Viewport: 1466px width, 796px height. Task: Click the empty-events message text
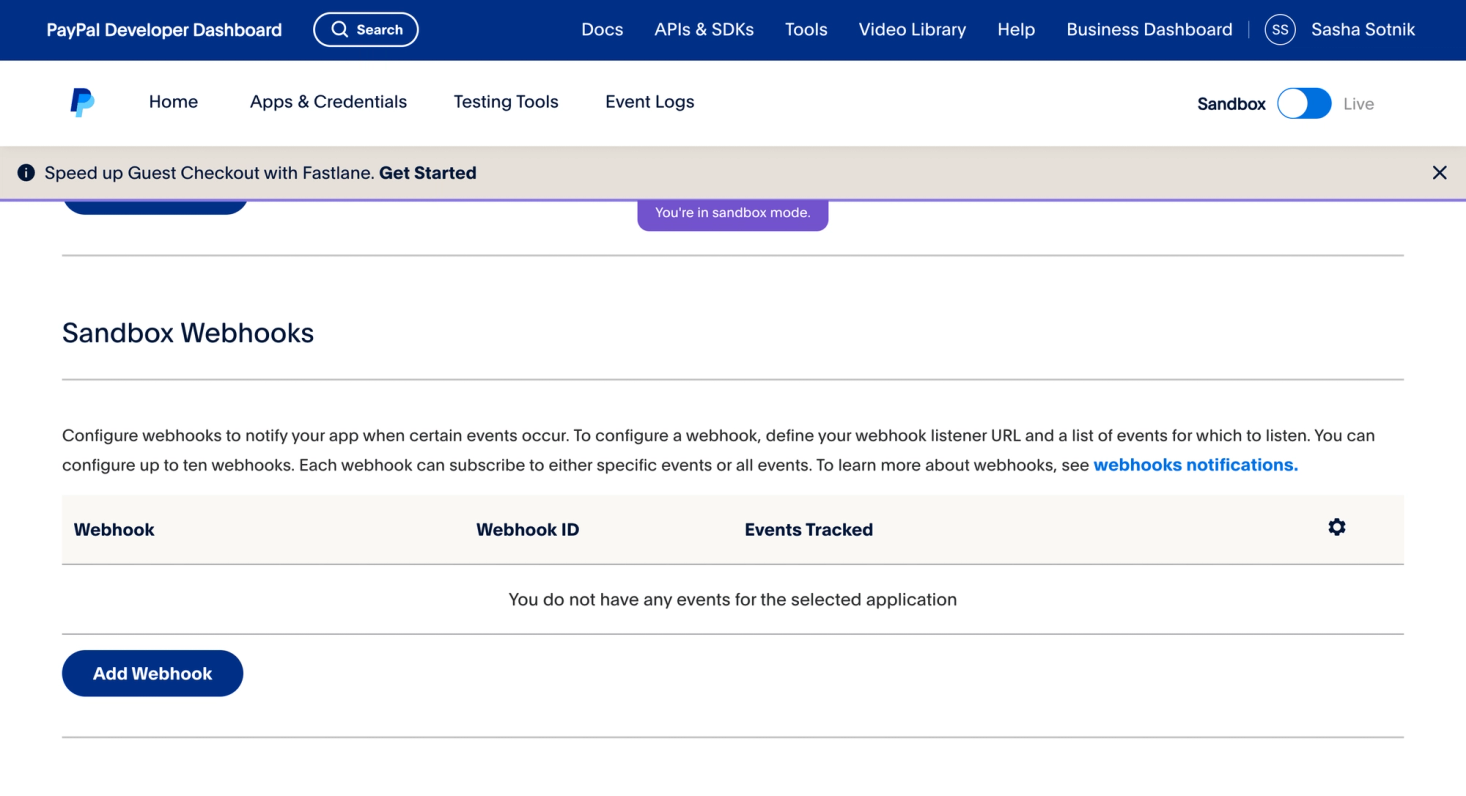click(733, 600)
